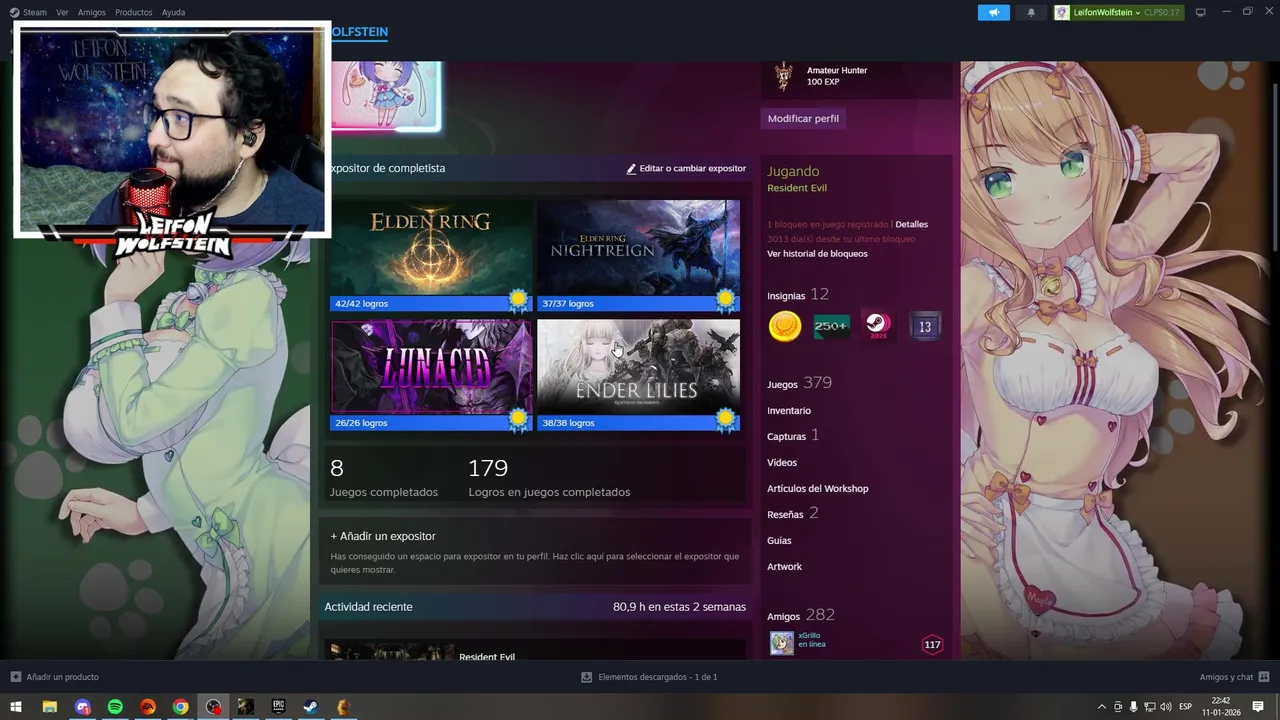
Task: Click xGrillo's level 117 badge
Action: click(932, 644)
